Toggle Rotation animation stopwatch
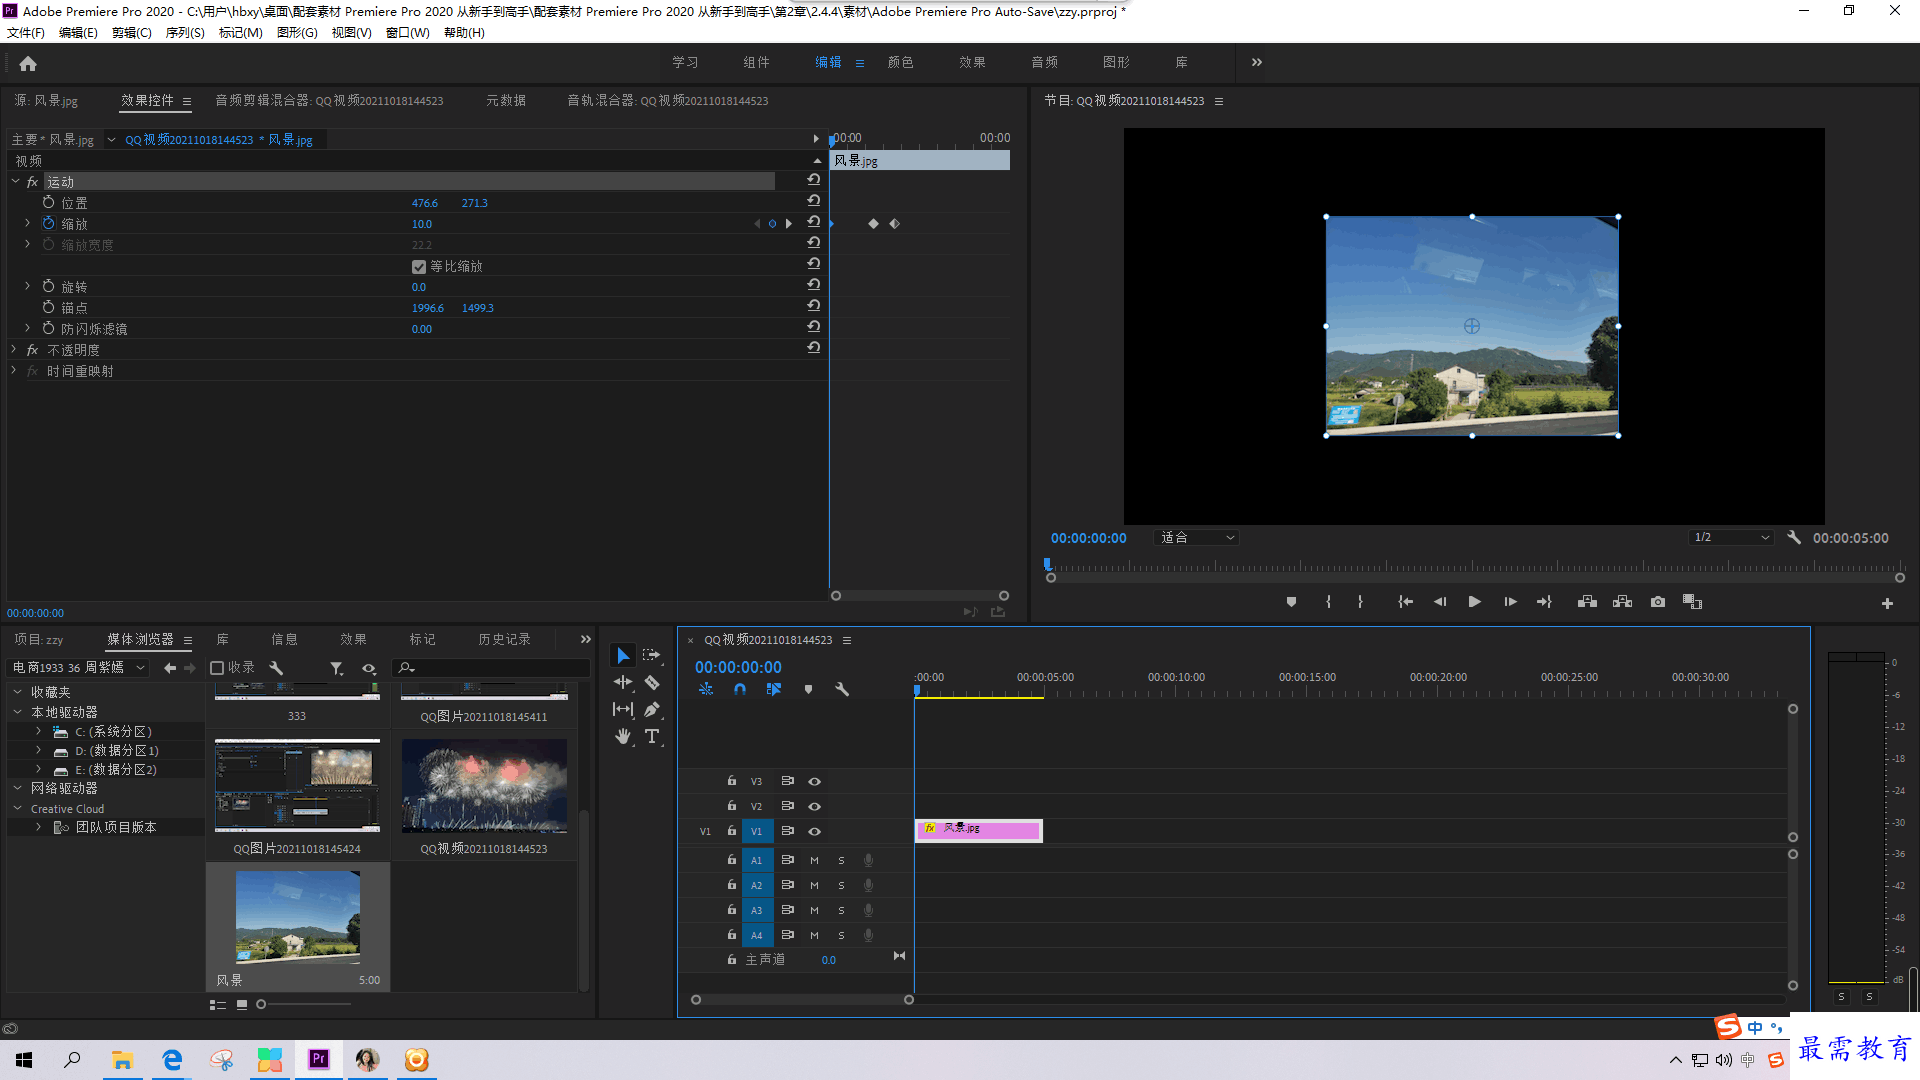The width and height of the screenshot is (1920, 1080). 48,286
